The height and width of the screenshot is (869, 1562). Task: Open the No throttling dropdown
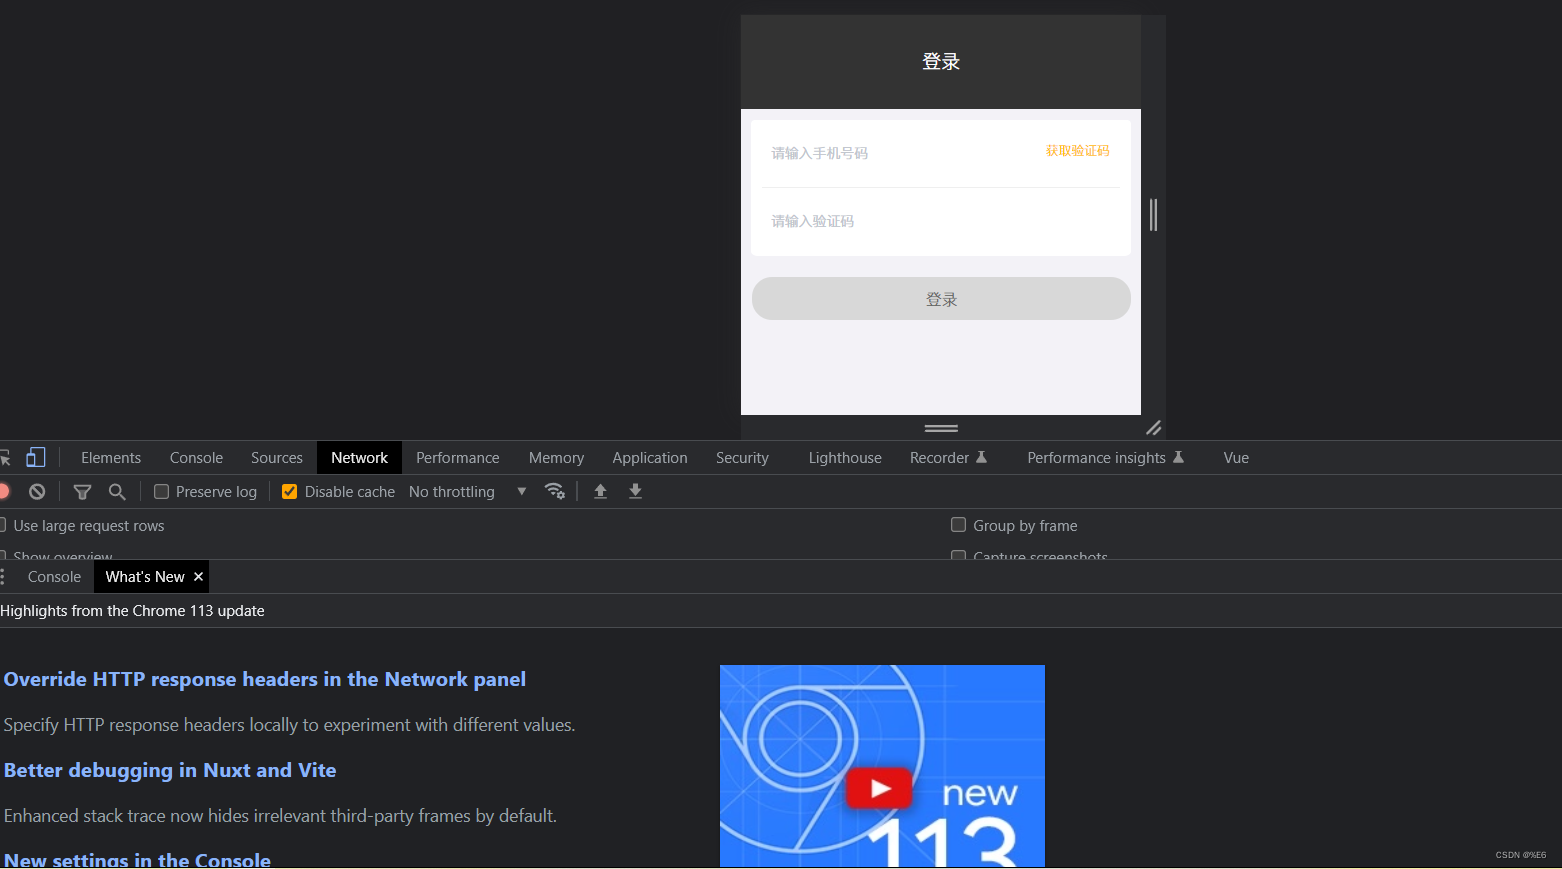[x=467, y=491]
